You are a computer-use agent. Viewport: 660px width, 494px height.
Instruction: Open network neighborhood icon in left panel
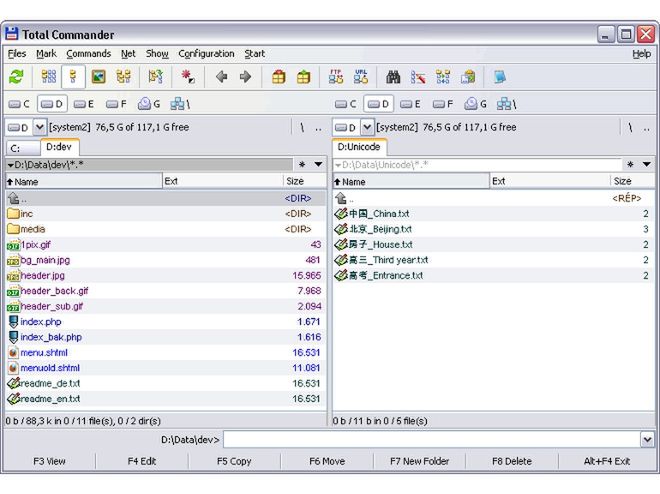[180, 104]
